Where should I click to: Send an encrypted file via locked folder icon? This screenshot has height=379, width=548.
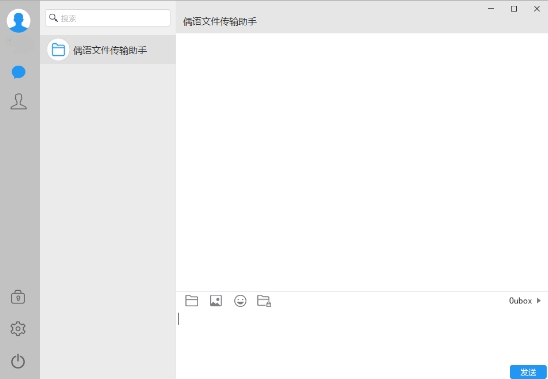(x=264, y=301)
